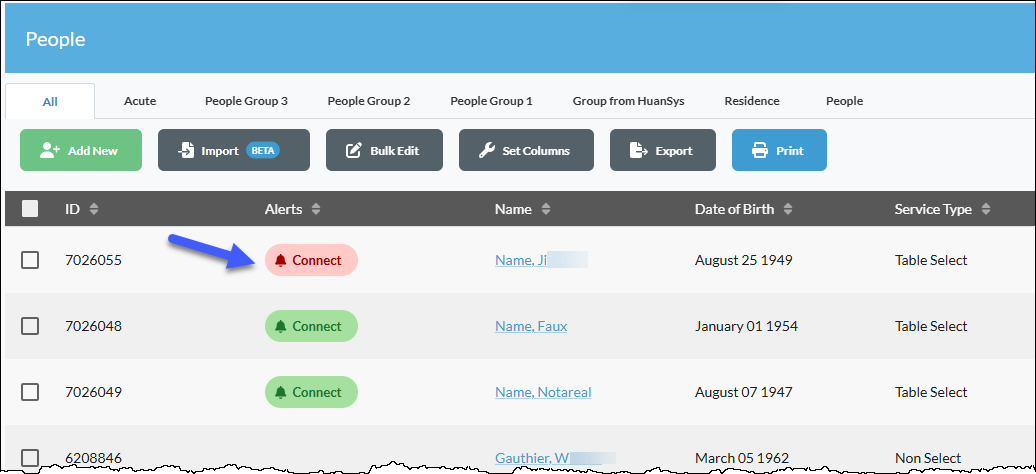The height and width of the screenshot is (474, 1036).
Task: Click the green Connect alert for 7026048
Action: [311, 326]
